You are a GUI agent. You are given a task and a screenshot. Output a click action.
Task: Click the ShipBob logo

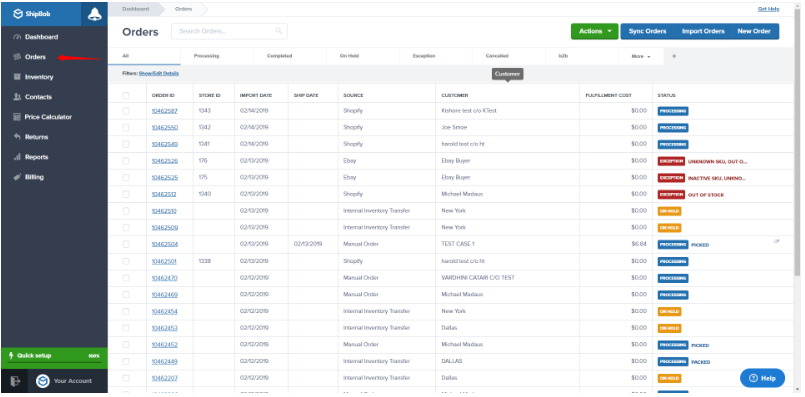click(x=32, y=14)
